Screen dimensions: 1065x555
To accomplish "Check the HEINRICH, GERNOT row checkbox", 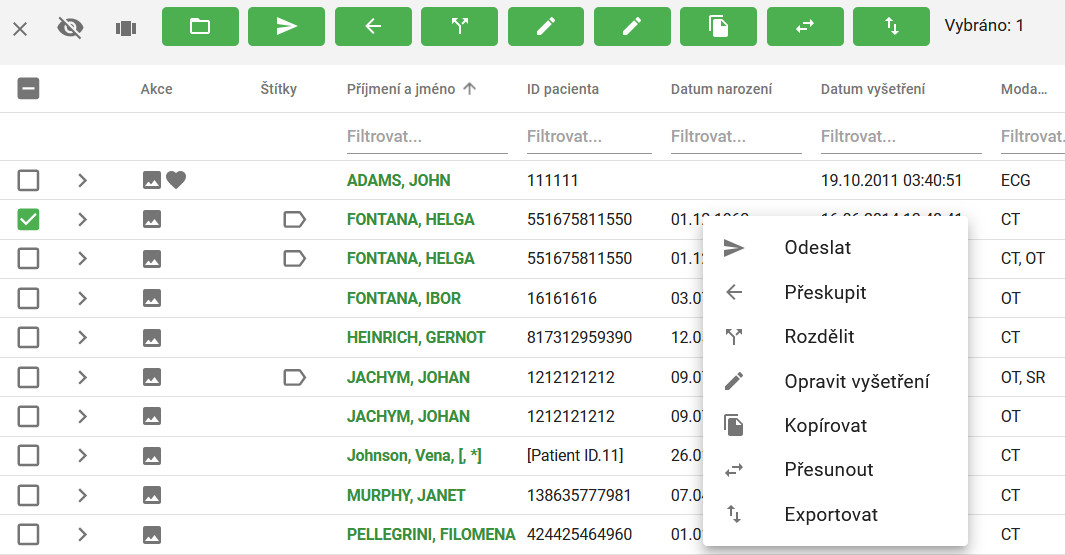I will [29, 338].
